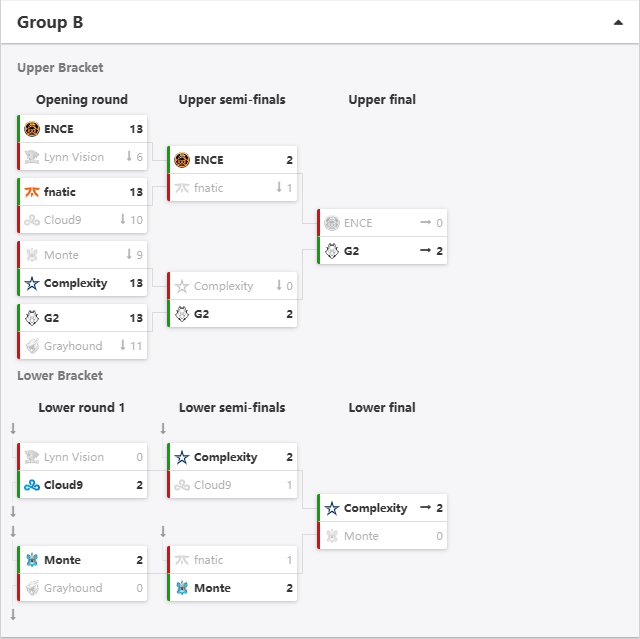Viewport: 640px width, 639px height.
Task: Click Cloud9 in Lower semi-finals match
Action: tap(213, 485)
